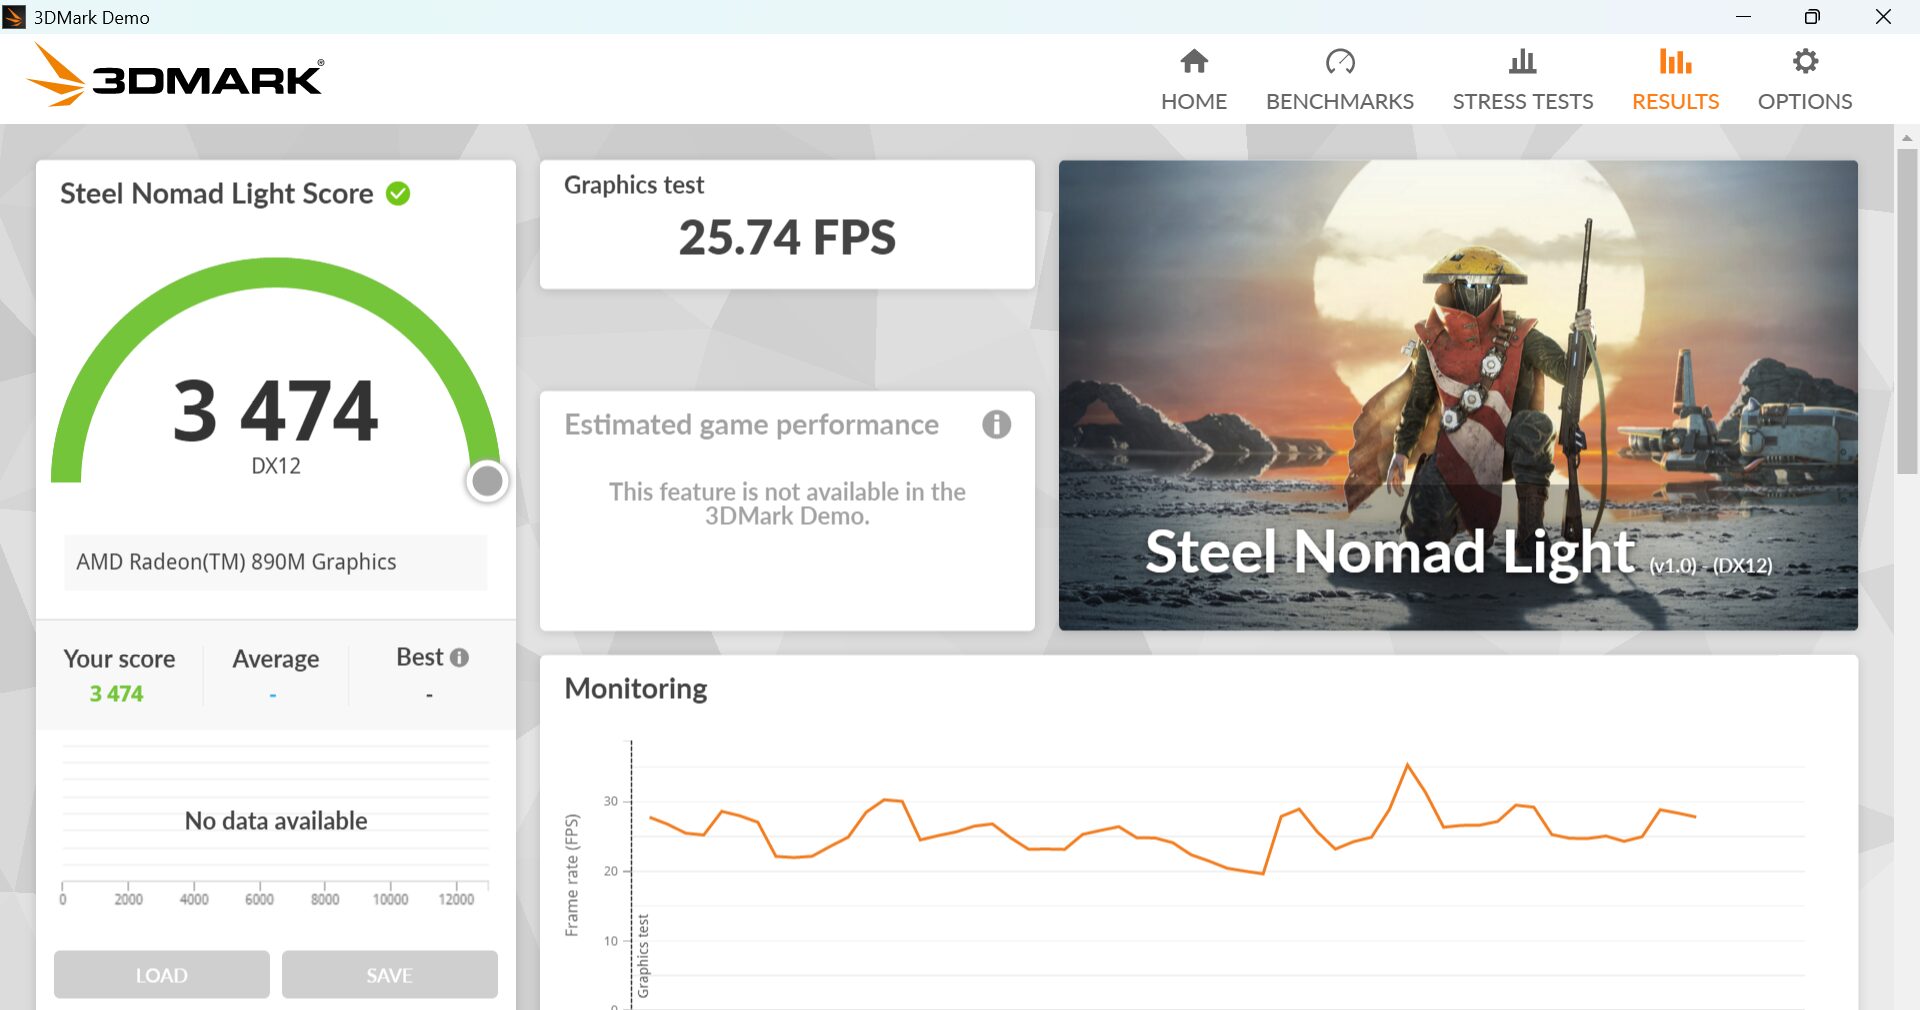Open the HOME tab
The width and height of the screenshot is (1920, 1010).
(x=1194, y=101)
